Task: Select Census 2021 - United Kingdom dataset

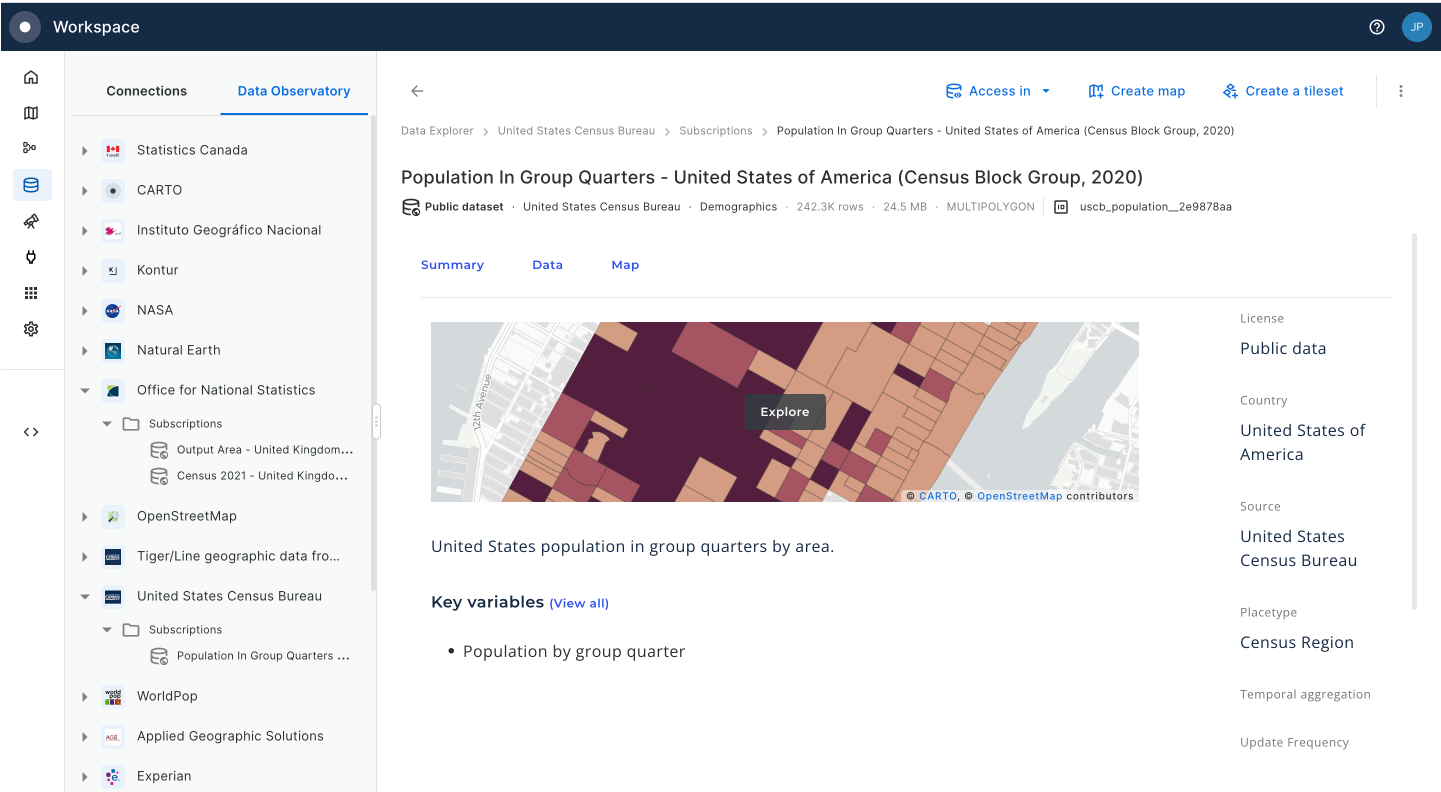Action: click(x=250, y=476)
